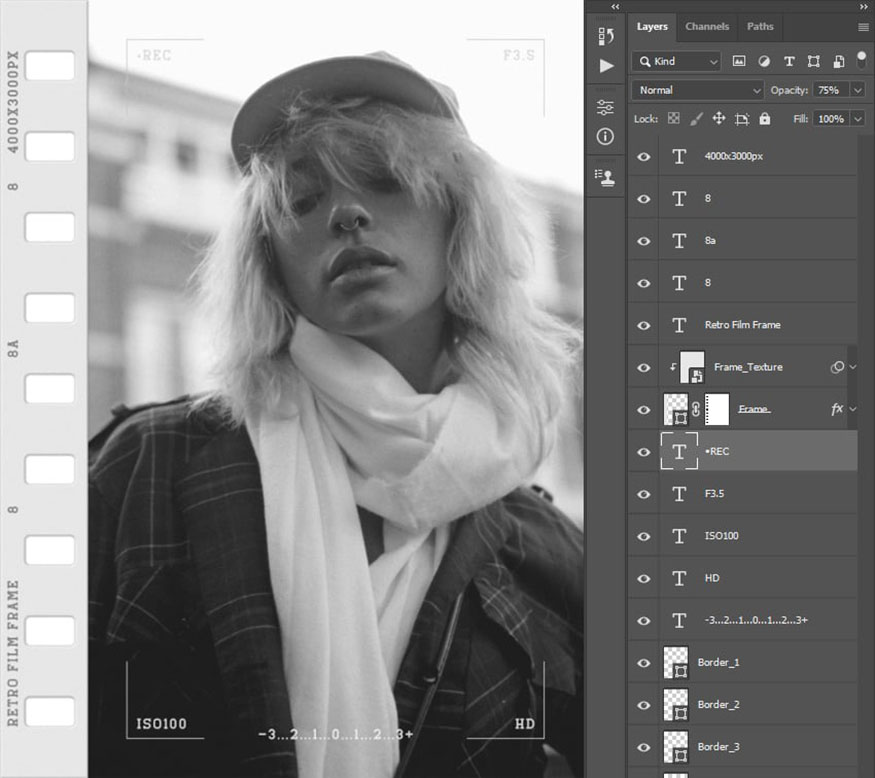875x778 pixels.
Task: Open the Properties sliders panel icon
Action: click(605, 107)
